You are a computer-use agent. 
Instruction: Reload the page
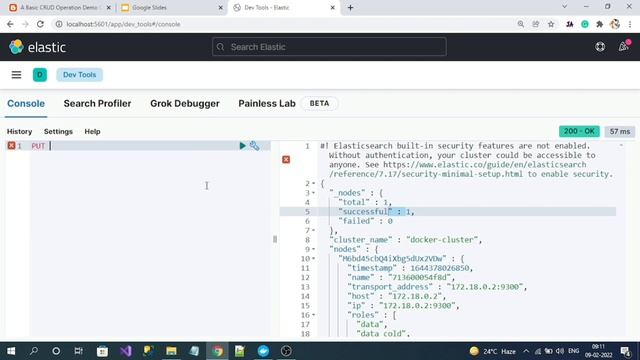(40, 24)
